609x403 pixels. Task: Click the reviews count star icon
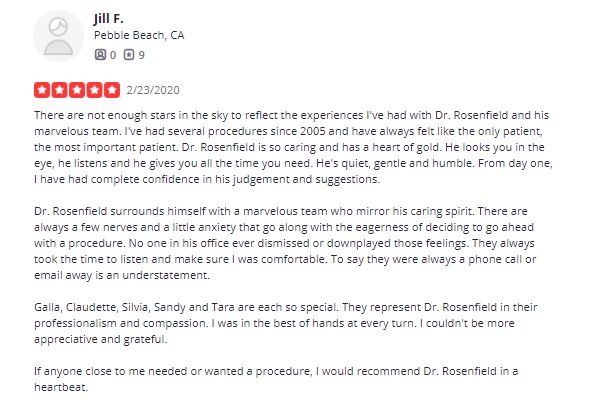[x=129, y=55]
